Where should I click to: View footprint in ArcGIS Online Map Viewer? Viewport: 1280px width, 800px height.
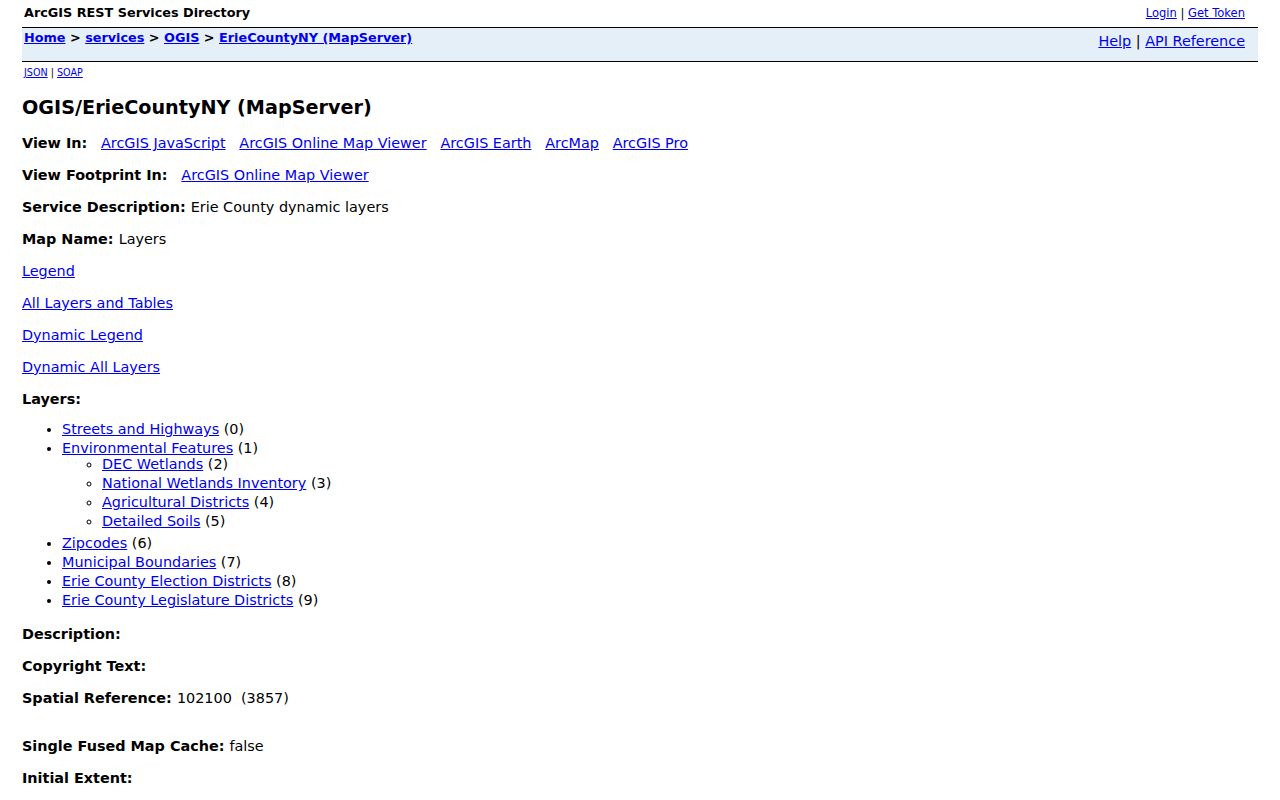(x=275, y=175)
